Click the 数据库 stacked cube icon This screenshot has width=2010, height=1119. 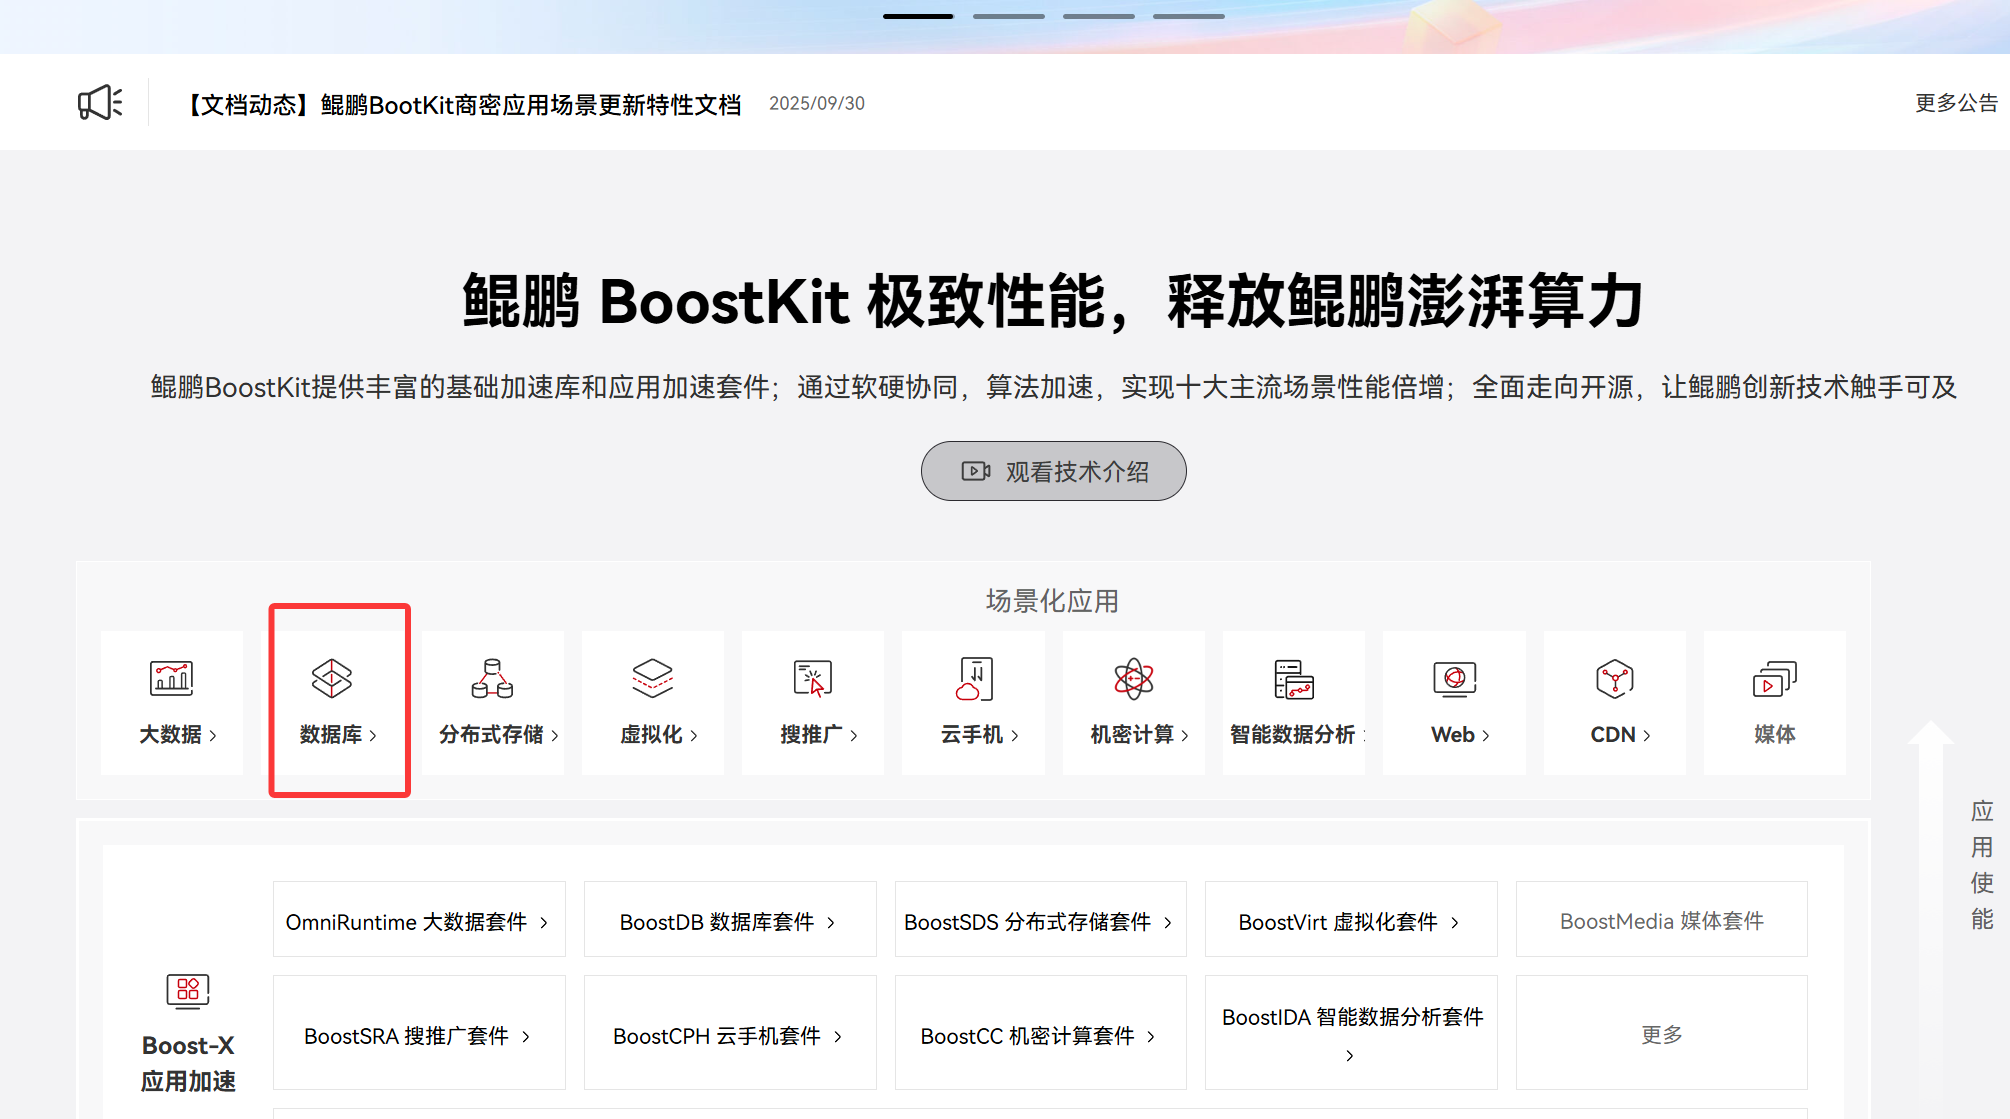[x=332, y=678]
